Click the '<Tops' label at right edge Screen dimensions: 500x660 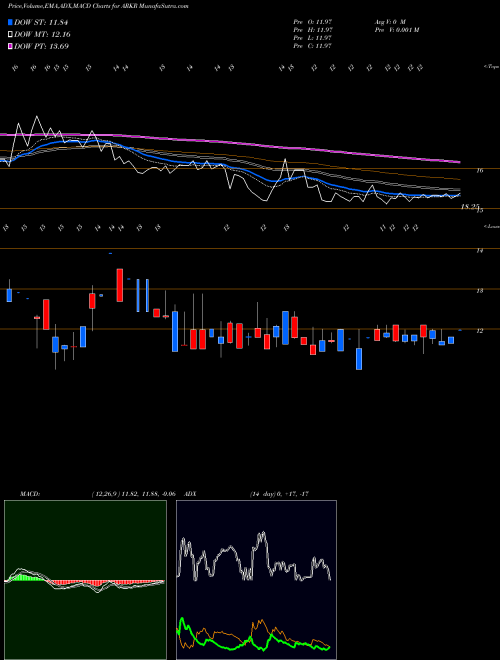(491, 67)
